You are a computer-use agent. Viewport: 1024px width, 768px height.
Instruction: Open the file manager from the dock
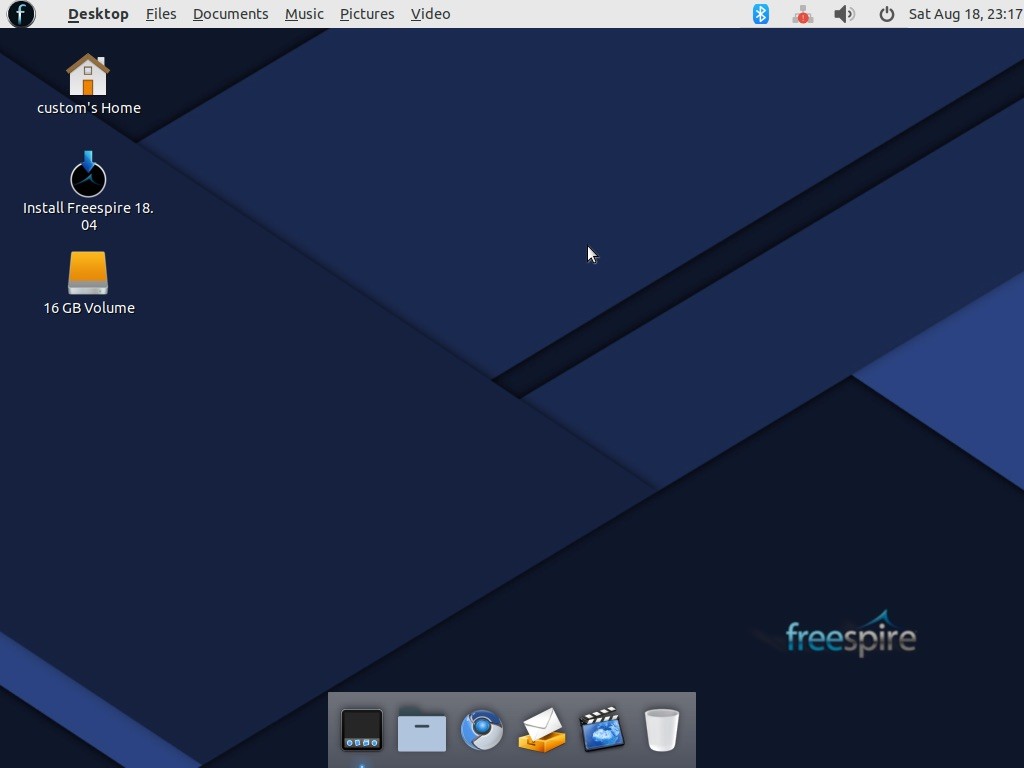pos(422,730)
